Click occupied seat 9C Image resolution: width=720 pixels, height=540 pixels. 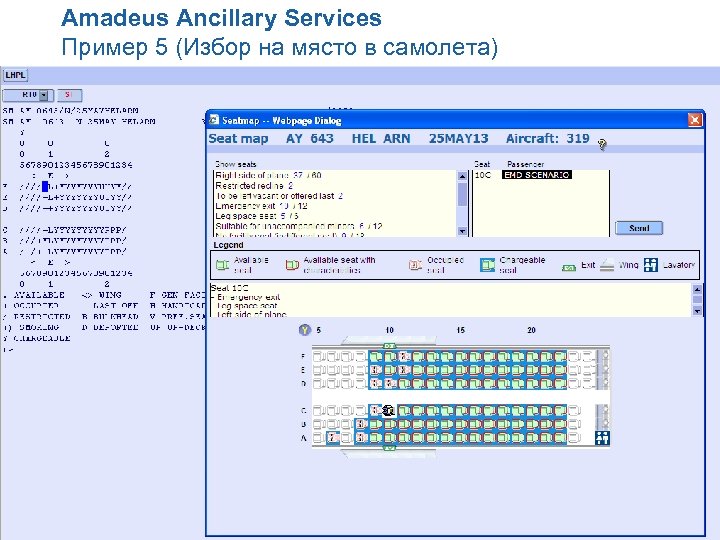pos(376,411)
